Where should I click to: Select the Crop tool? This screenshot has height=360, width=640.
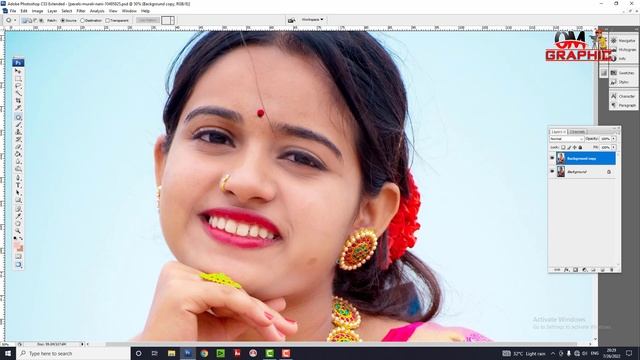point(18,101)
